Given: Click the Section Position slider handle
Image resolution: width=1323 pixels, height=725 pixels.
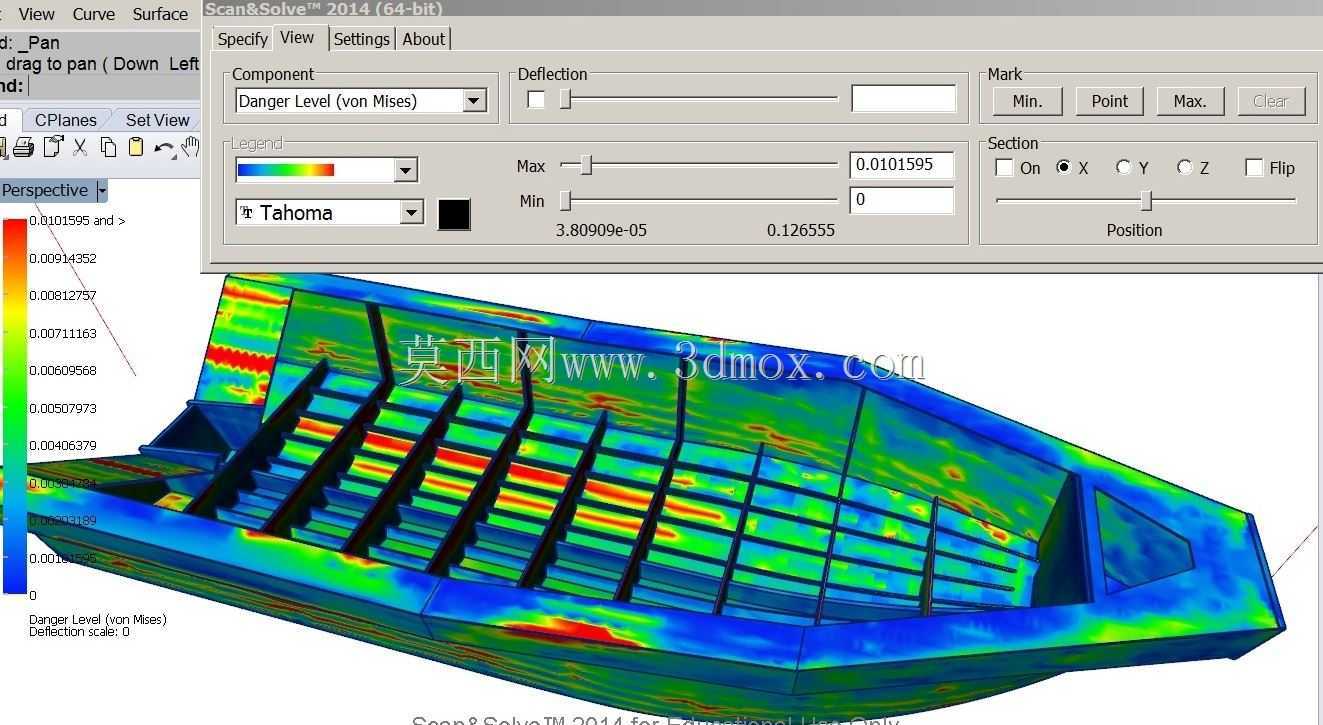Looking at the screenshot, I should 1147,200.
